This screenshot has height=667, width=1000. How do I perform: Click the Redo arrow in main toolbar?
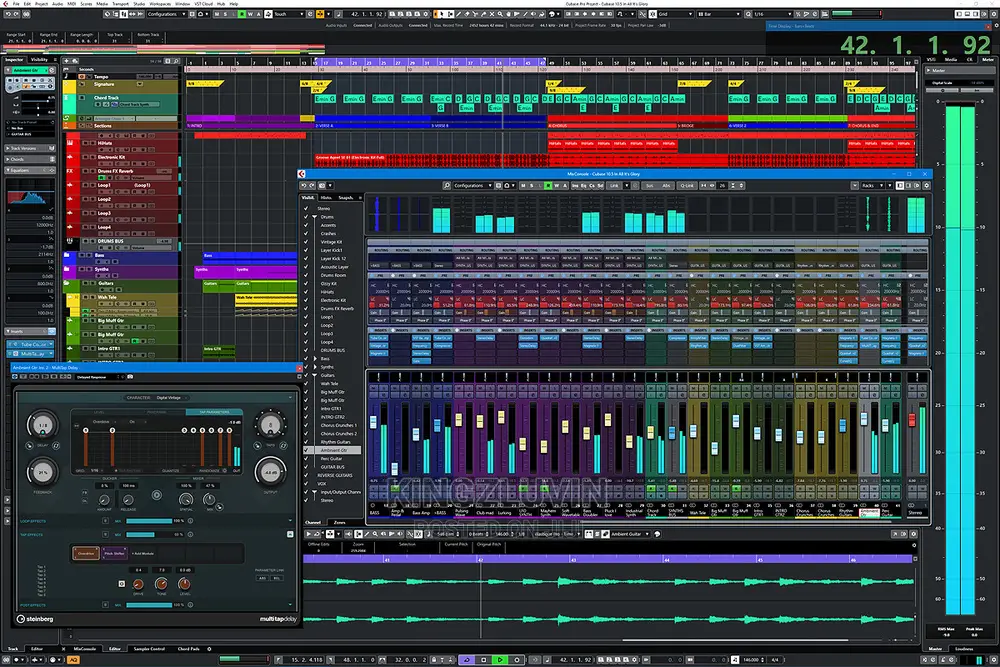[x=16, y=14]
